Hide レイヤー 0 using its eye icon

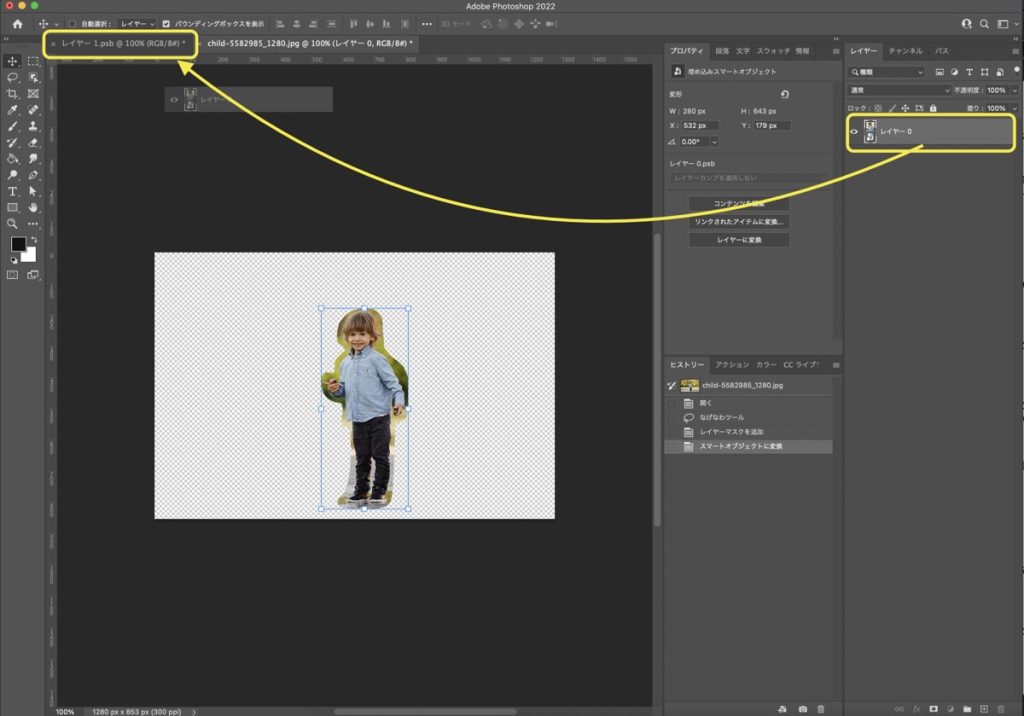tap(854, 131)
